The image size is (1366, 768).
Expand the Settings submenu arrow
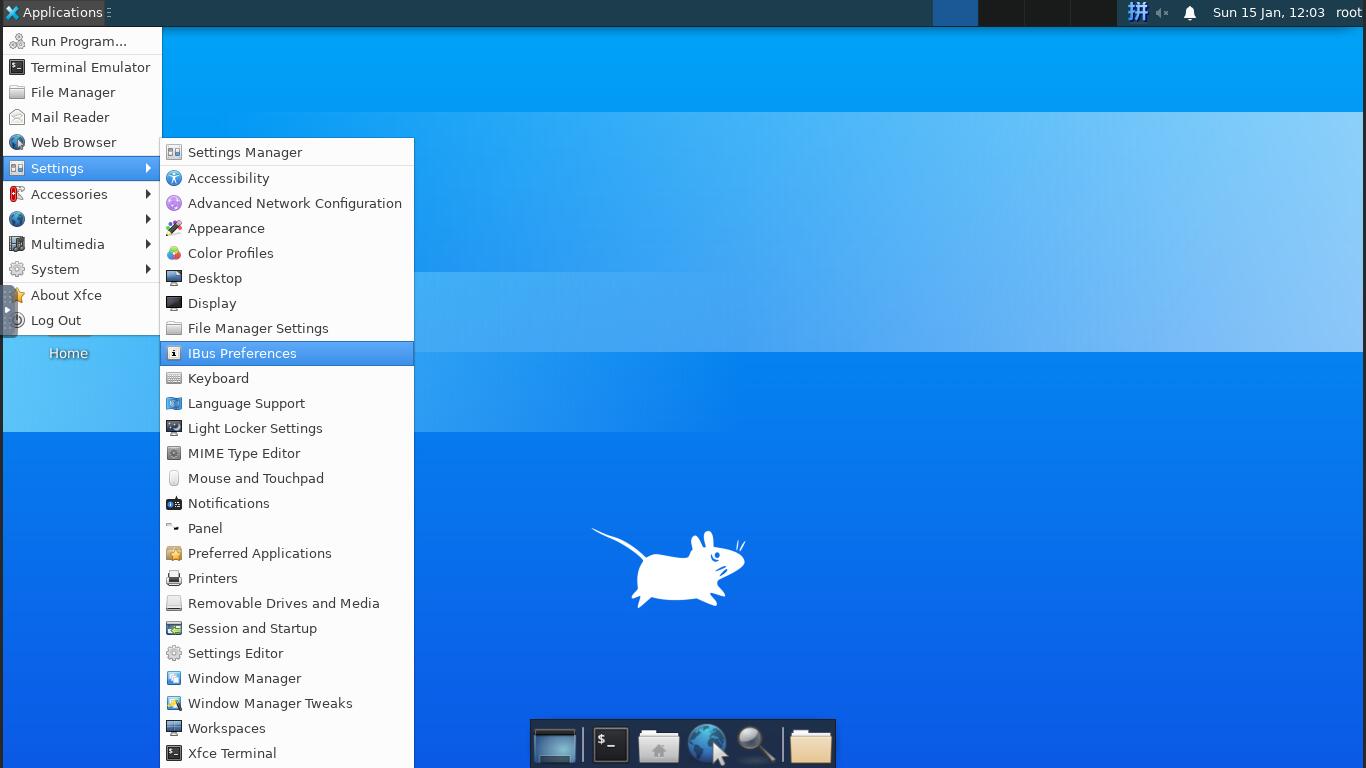click(148, 168)
